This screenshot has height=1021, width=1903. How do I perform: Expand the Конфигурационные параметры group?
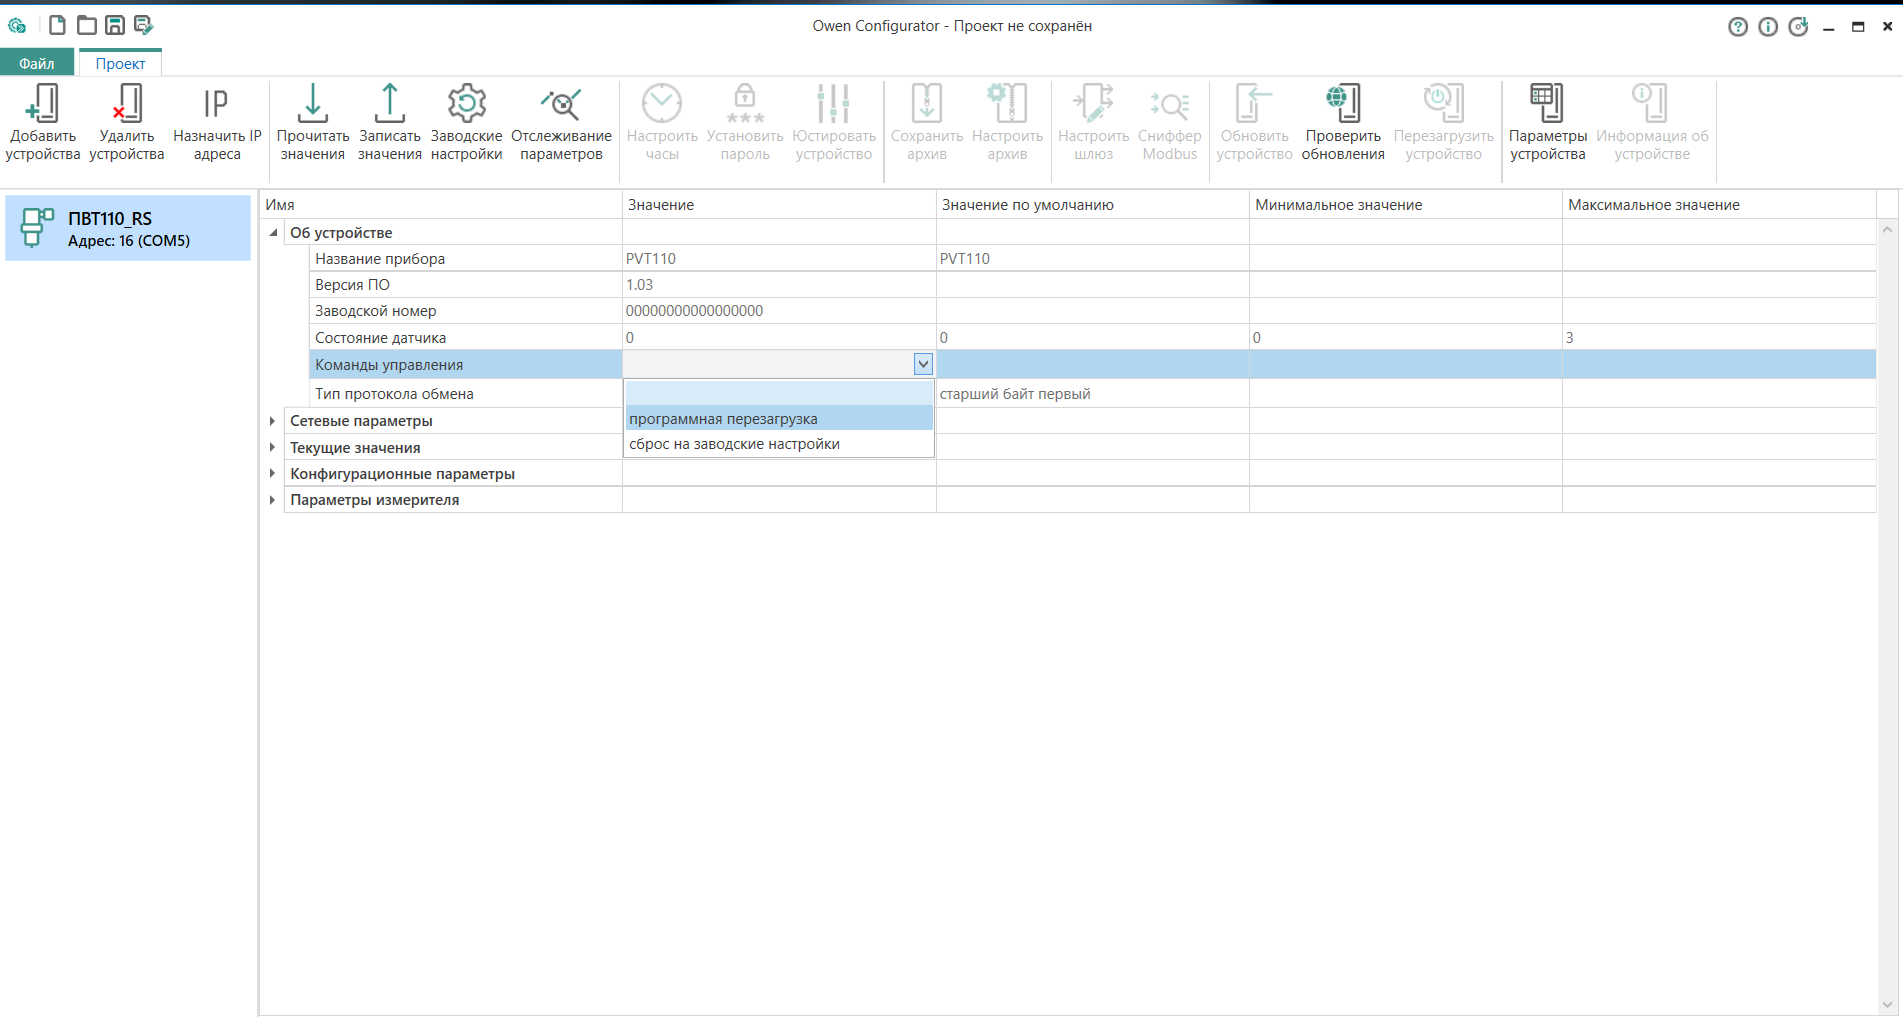coord(272,474)
